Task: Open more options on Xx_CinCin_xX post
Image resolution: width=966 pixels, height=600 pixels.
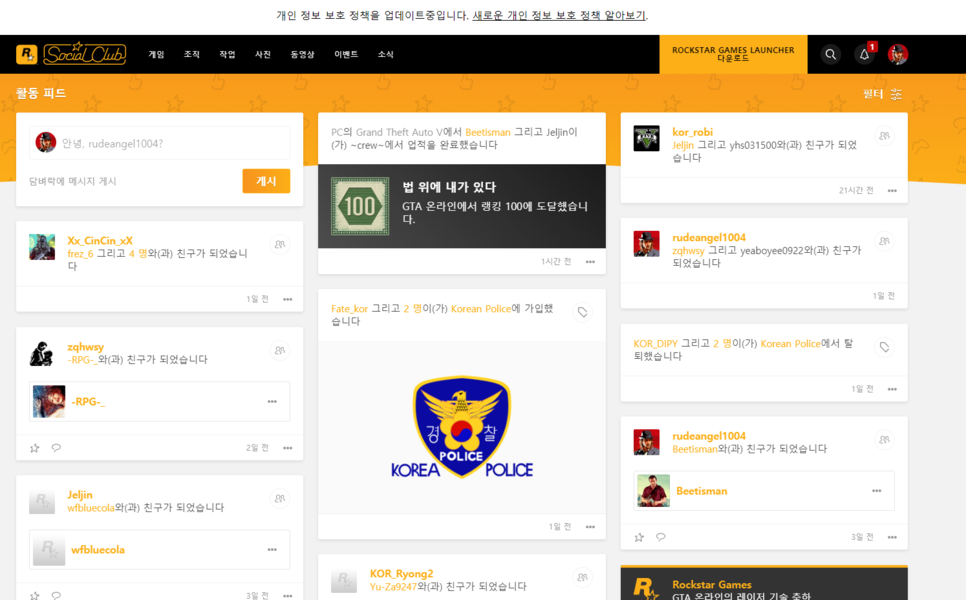Action: point(288,299)
